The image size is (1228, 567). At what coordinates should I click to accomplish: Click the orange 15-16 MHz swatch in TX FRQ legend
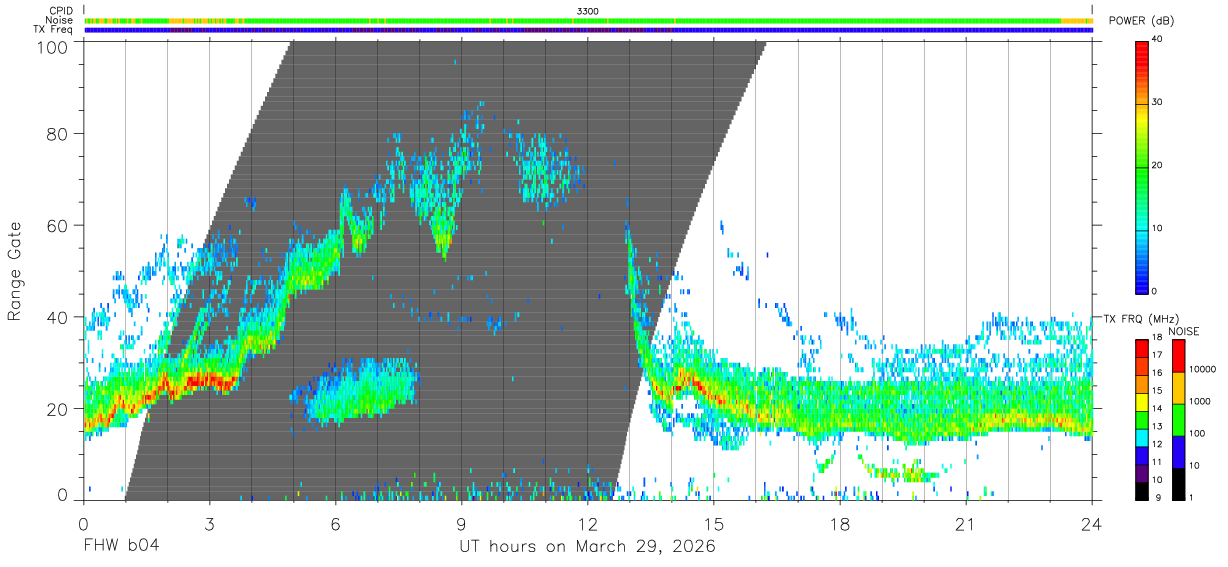(x=1141, y=384)
